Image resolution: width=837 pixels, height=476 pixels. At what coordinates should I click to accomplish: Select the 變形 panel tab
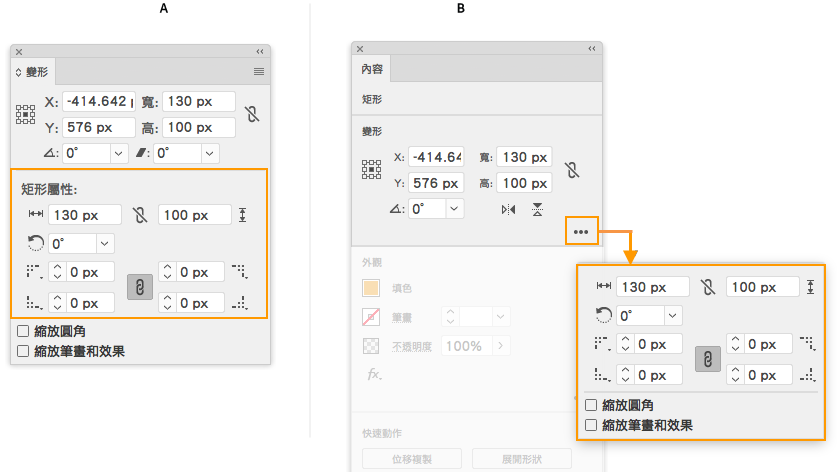[x=33, y=71]
